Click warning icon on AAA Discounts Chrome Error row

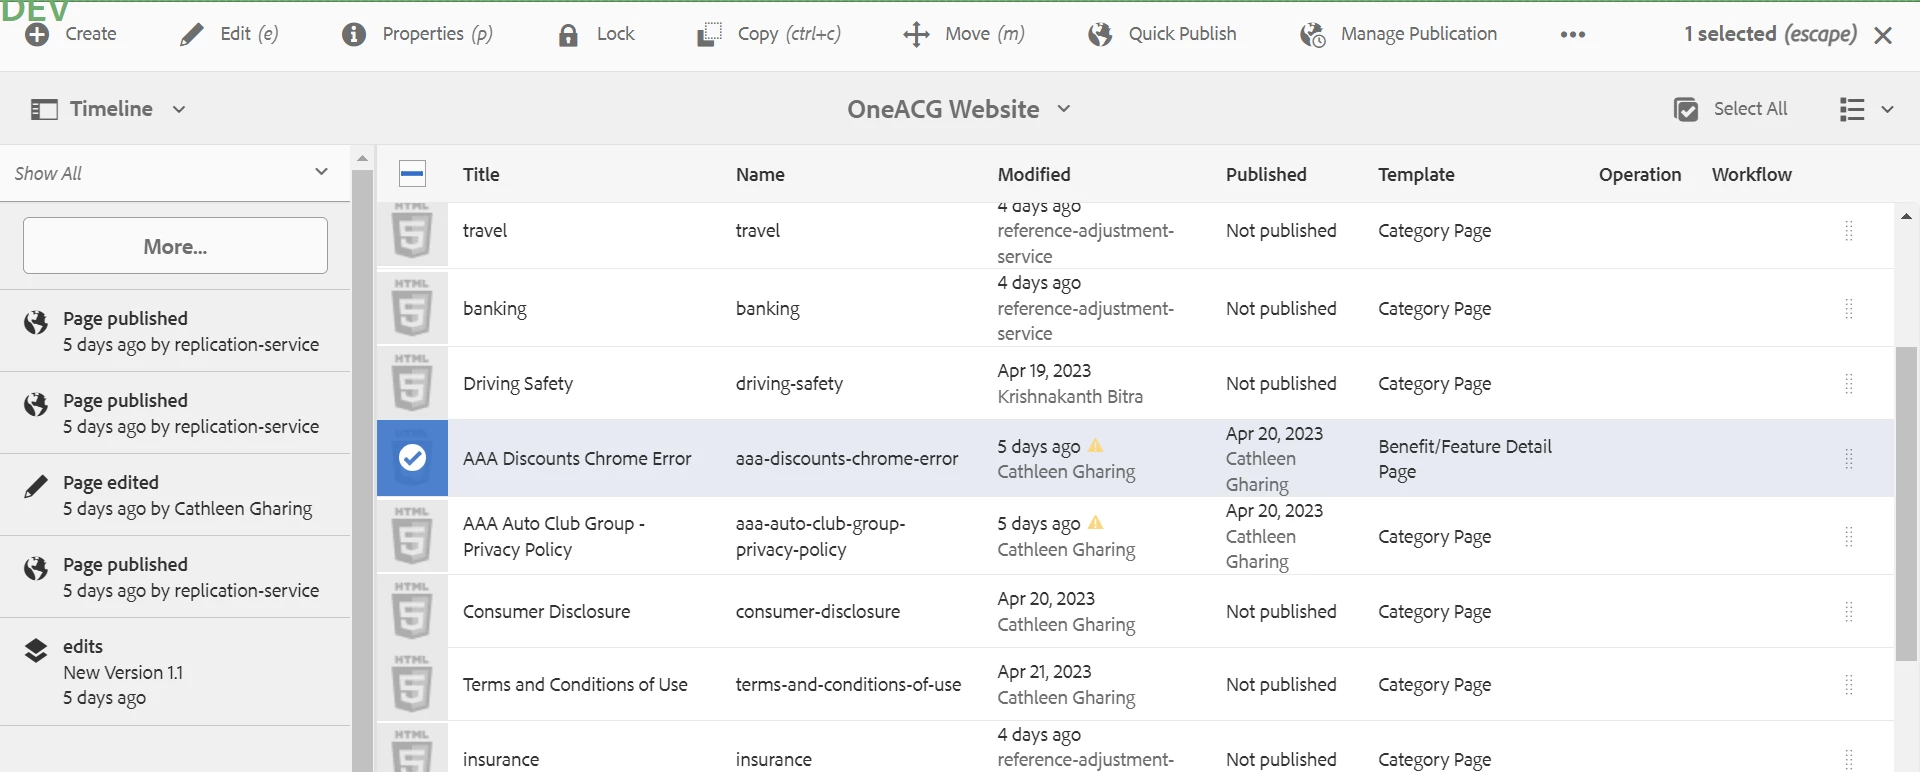coord(1096,446)
